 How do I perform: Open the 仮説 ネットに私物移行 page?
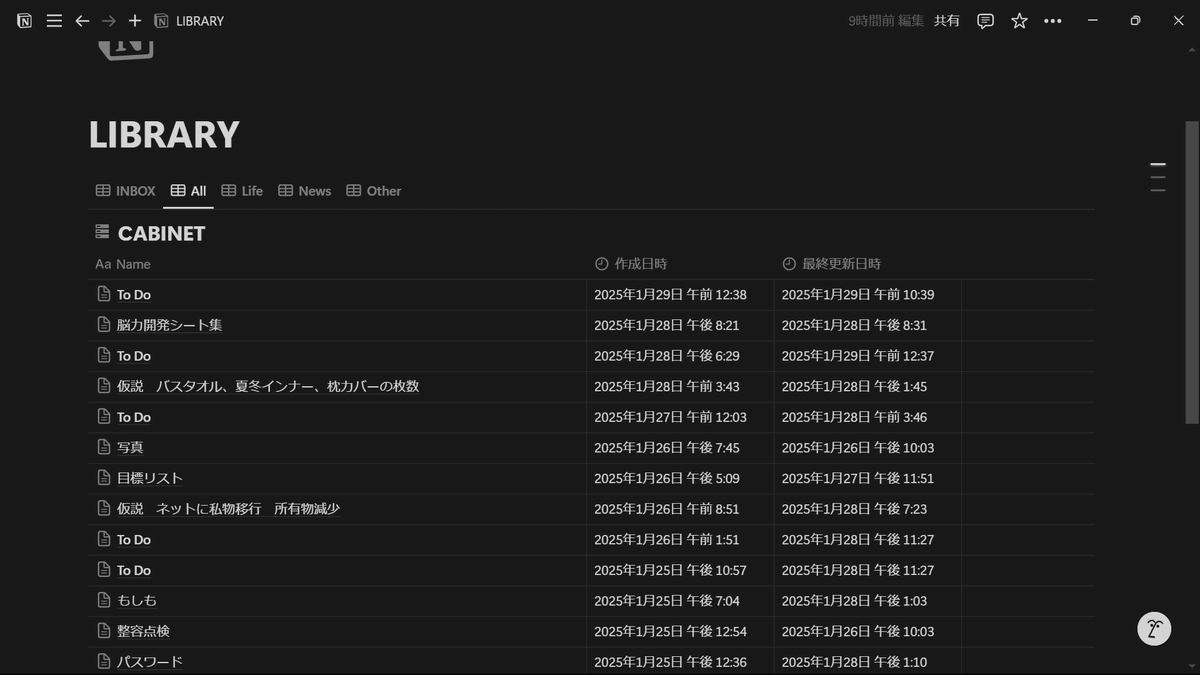click(228, 509)
